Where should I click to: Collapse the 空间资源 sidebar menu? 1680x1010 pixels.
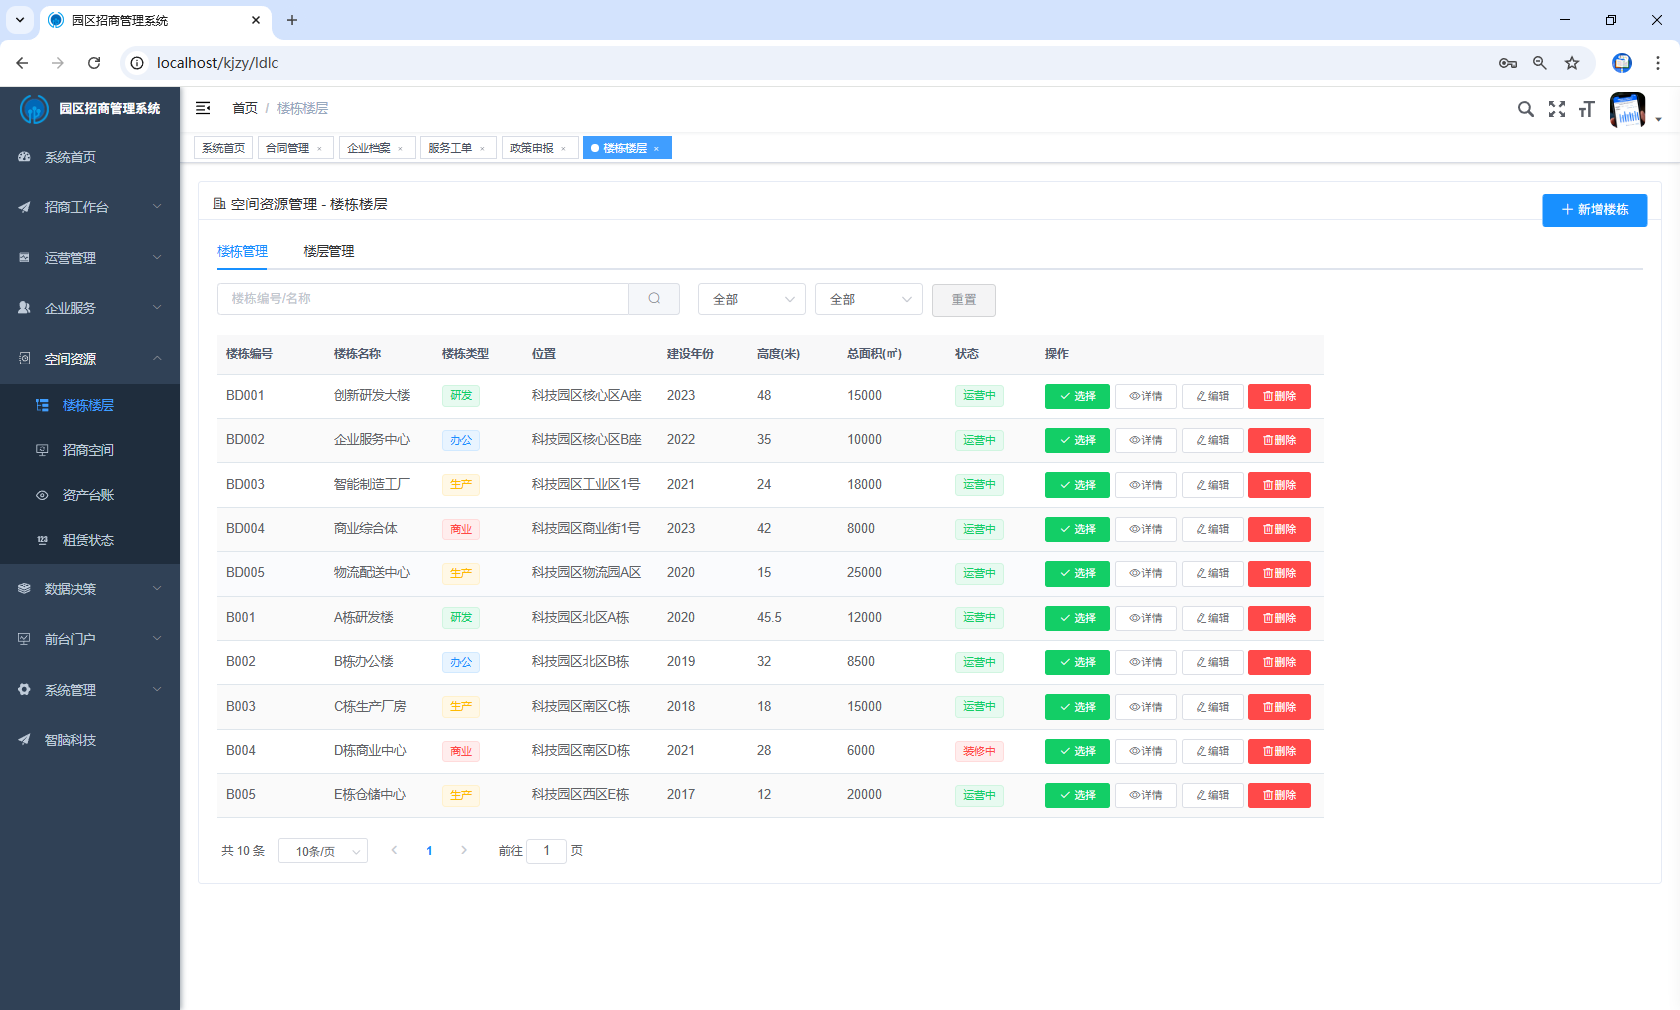[90, 359]
